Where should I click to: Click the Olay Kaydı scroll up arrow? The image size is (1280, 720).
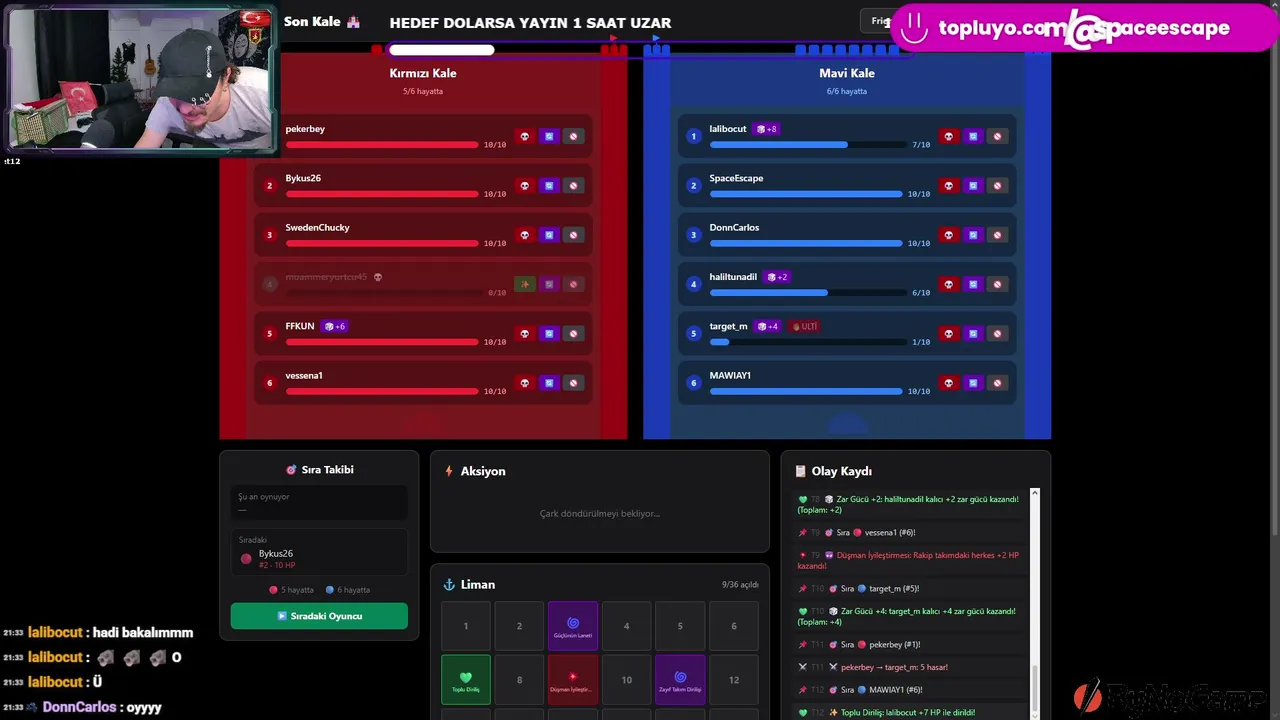(x=1035, y=494)
